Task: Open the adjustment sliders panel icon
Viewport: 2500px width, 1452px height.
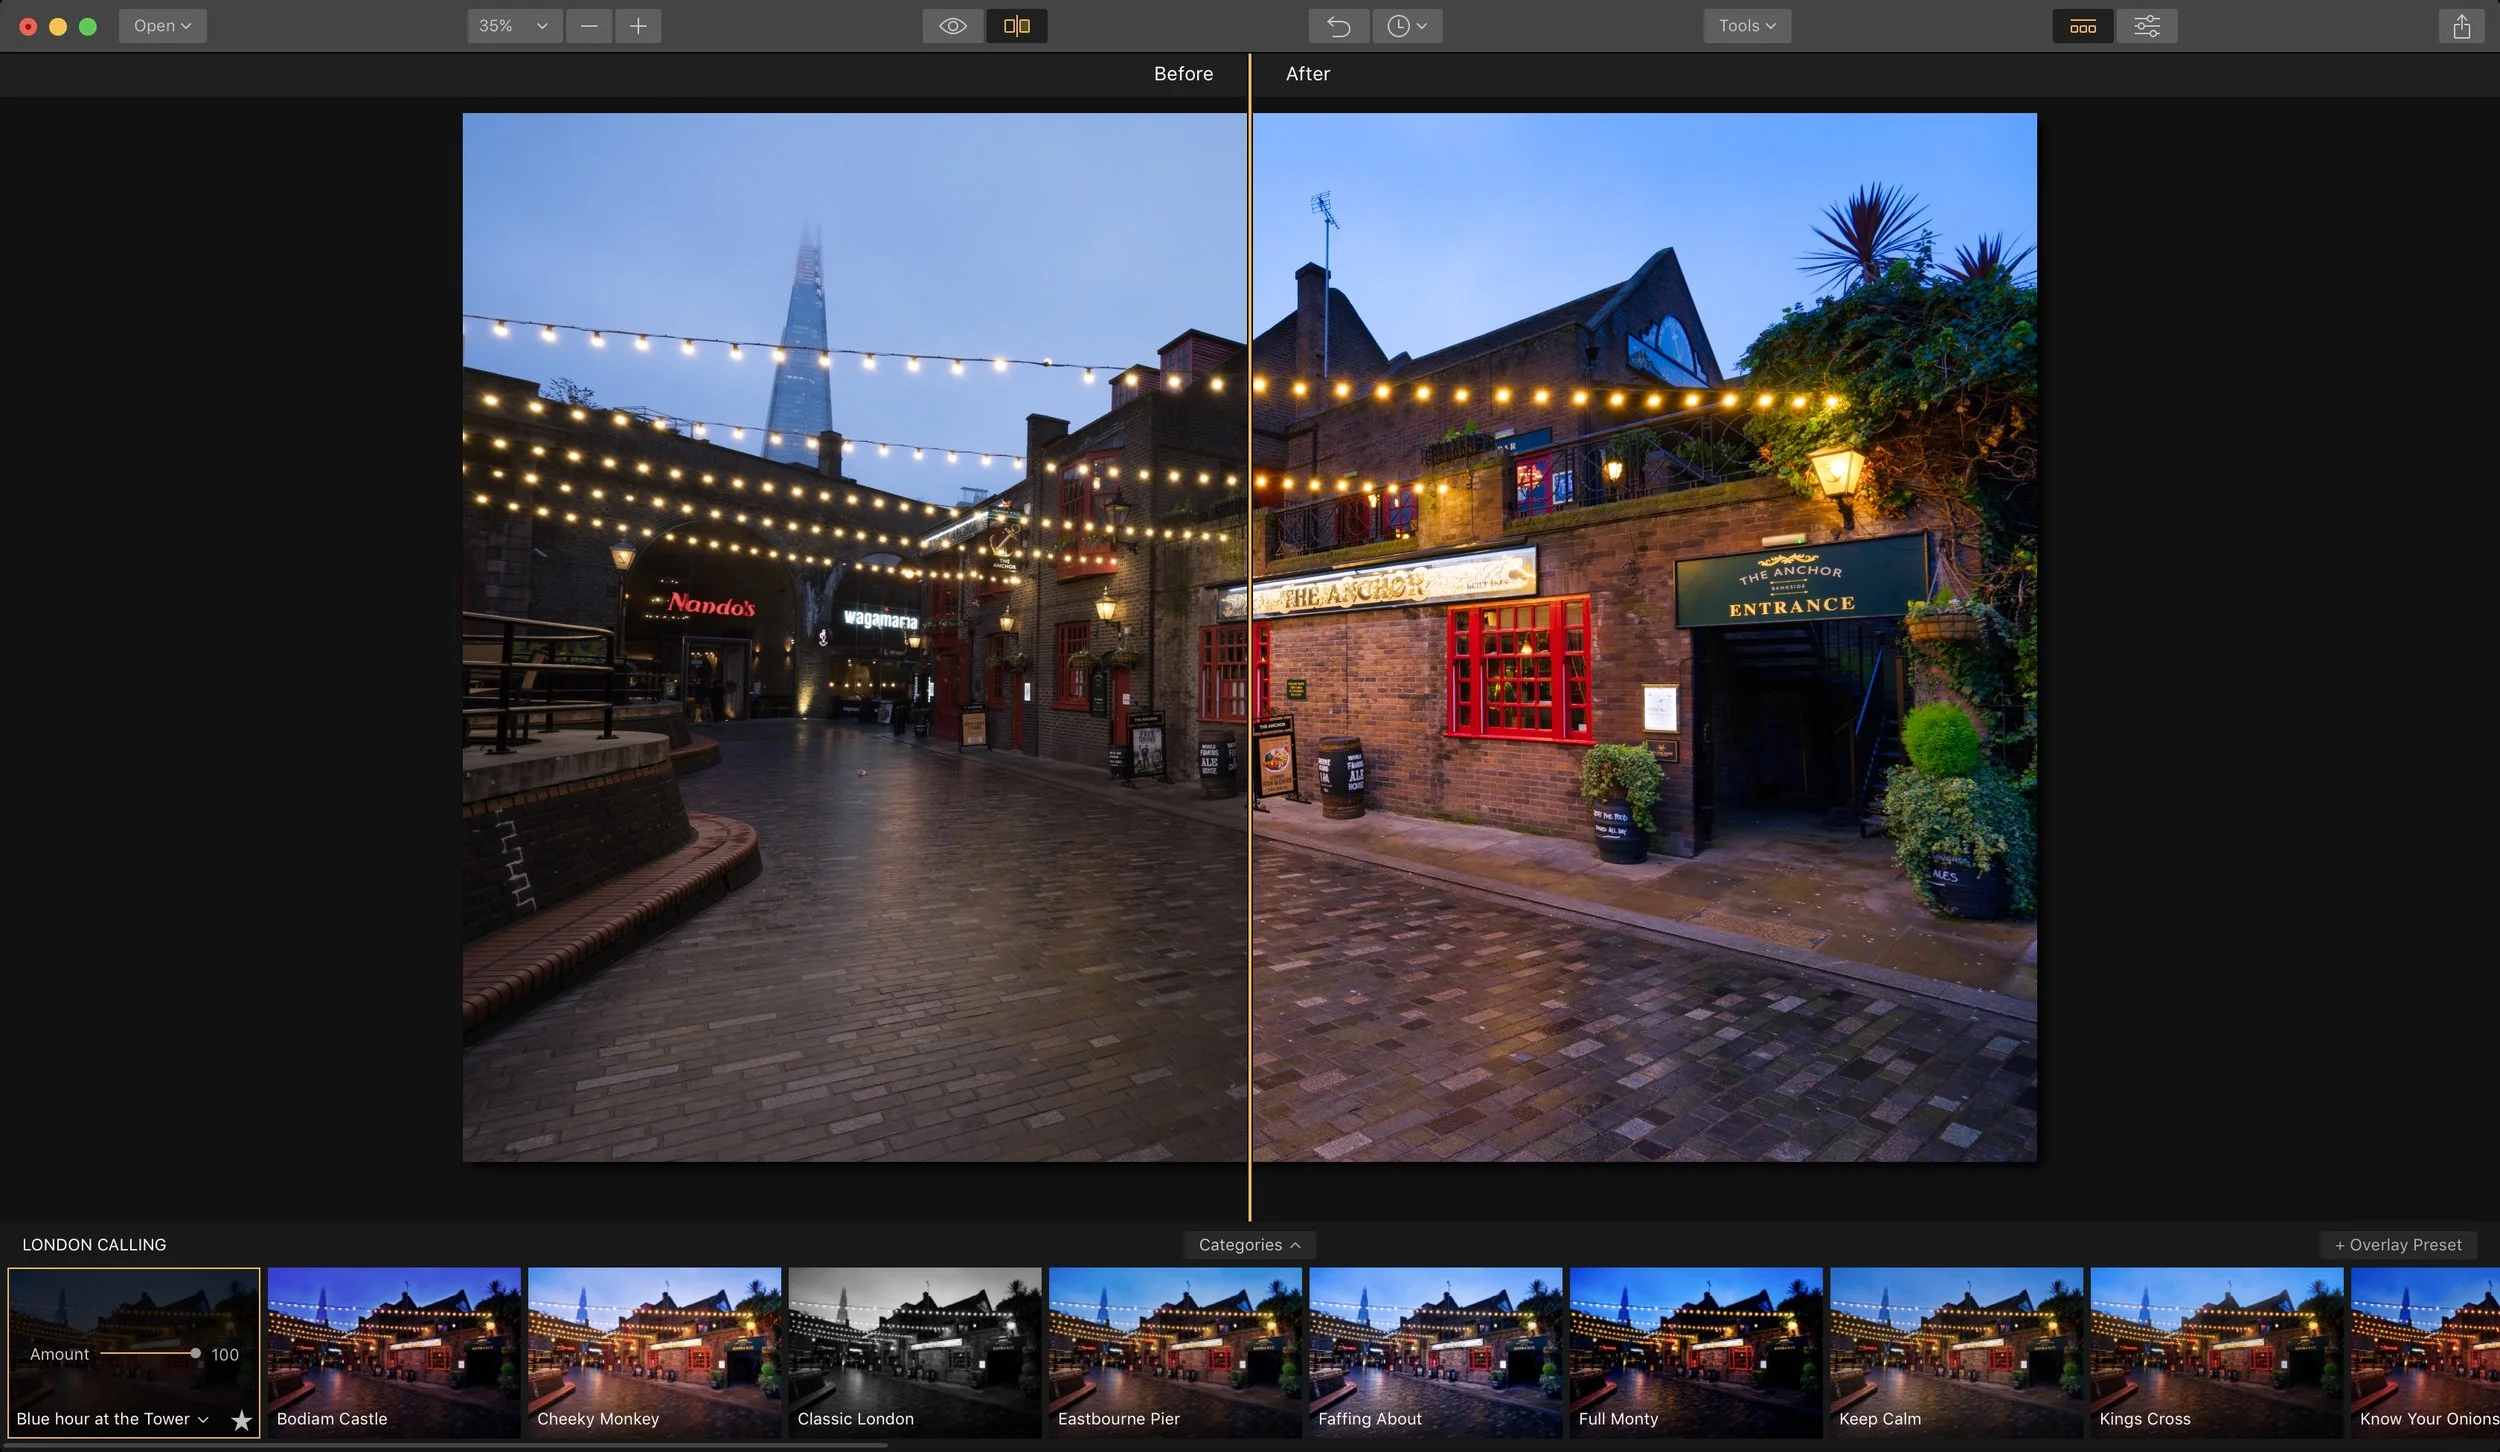Action: click(x=2147, y=26)
